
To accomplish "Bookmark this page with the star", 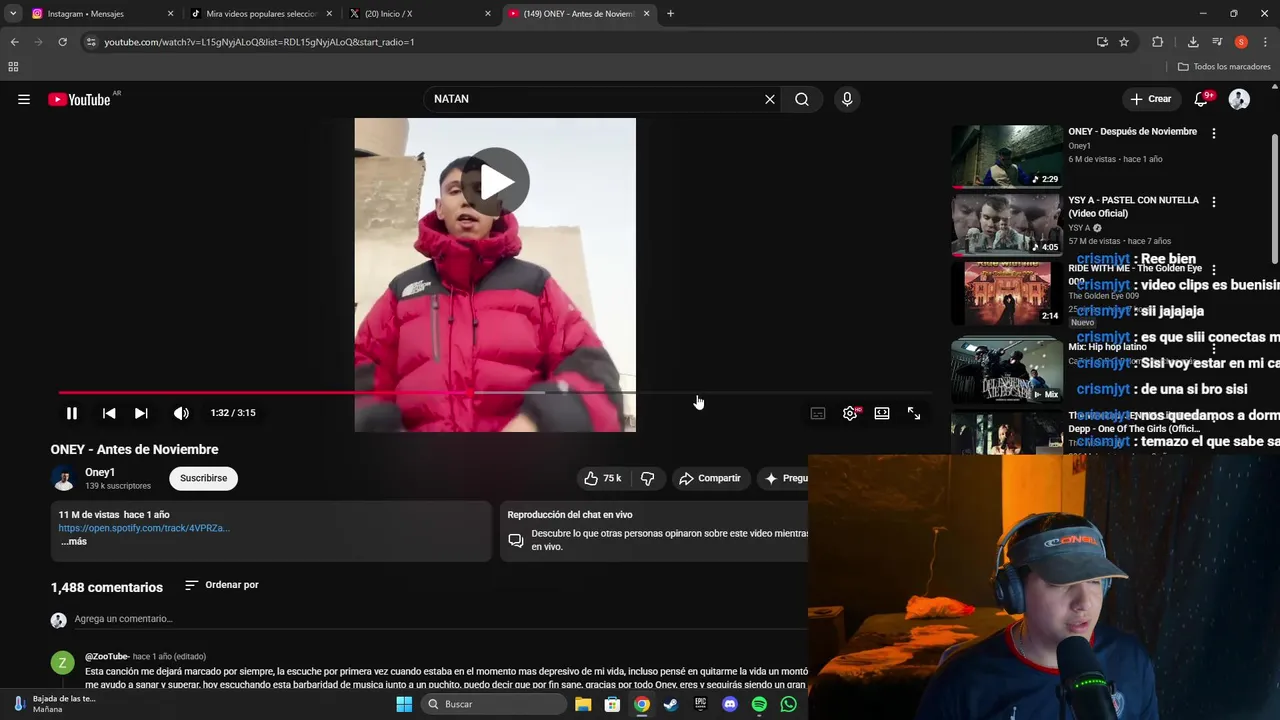I will pyautogui.click(x=1124, y=42).
